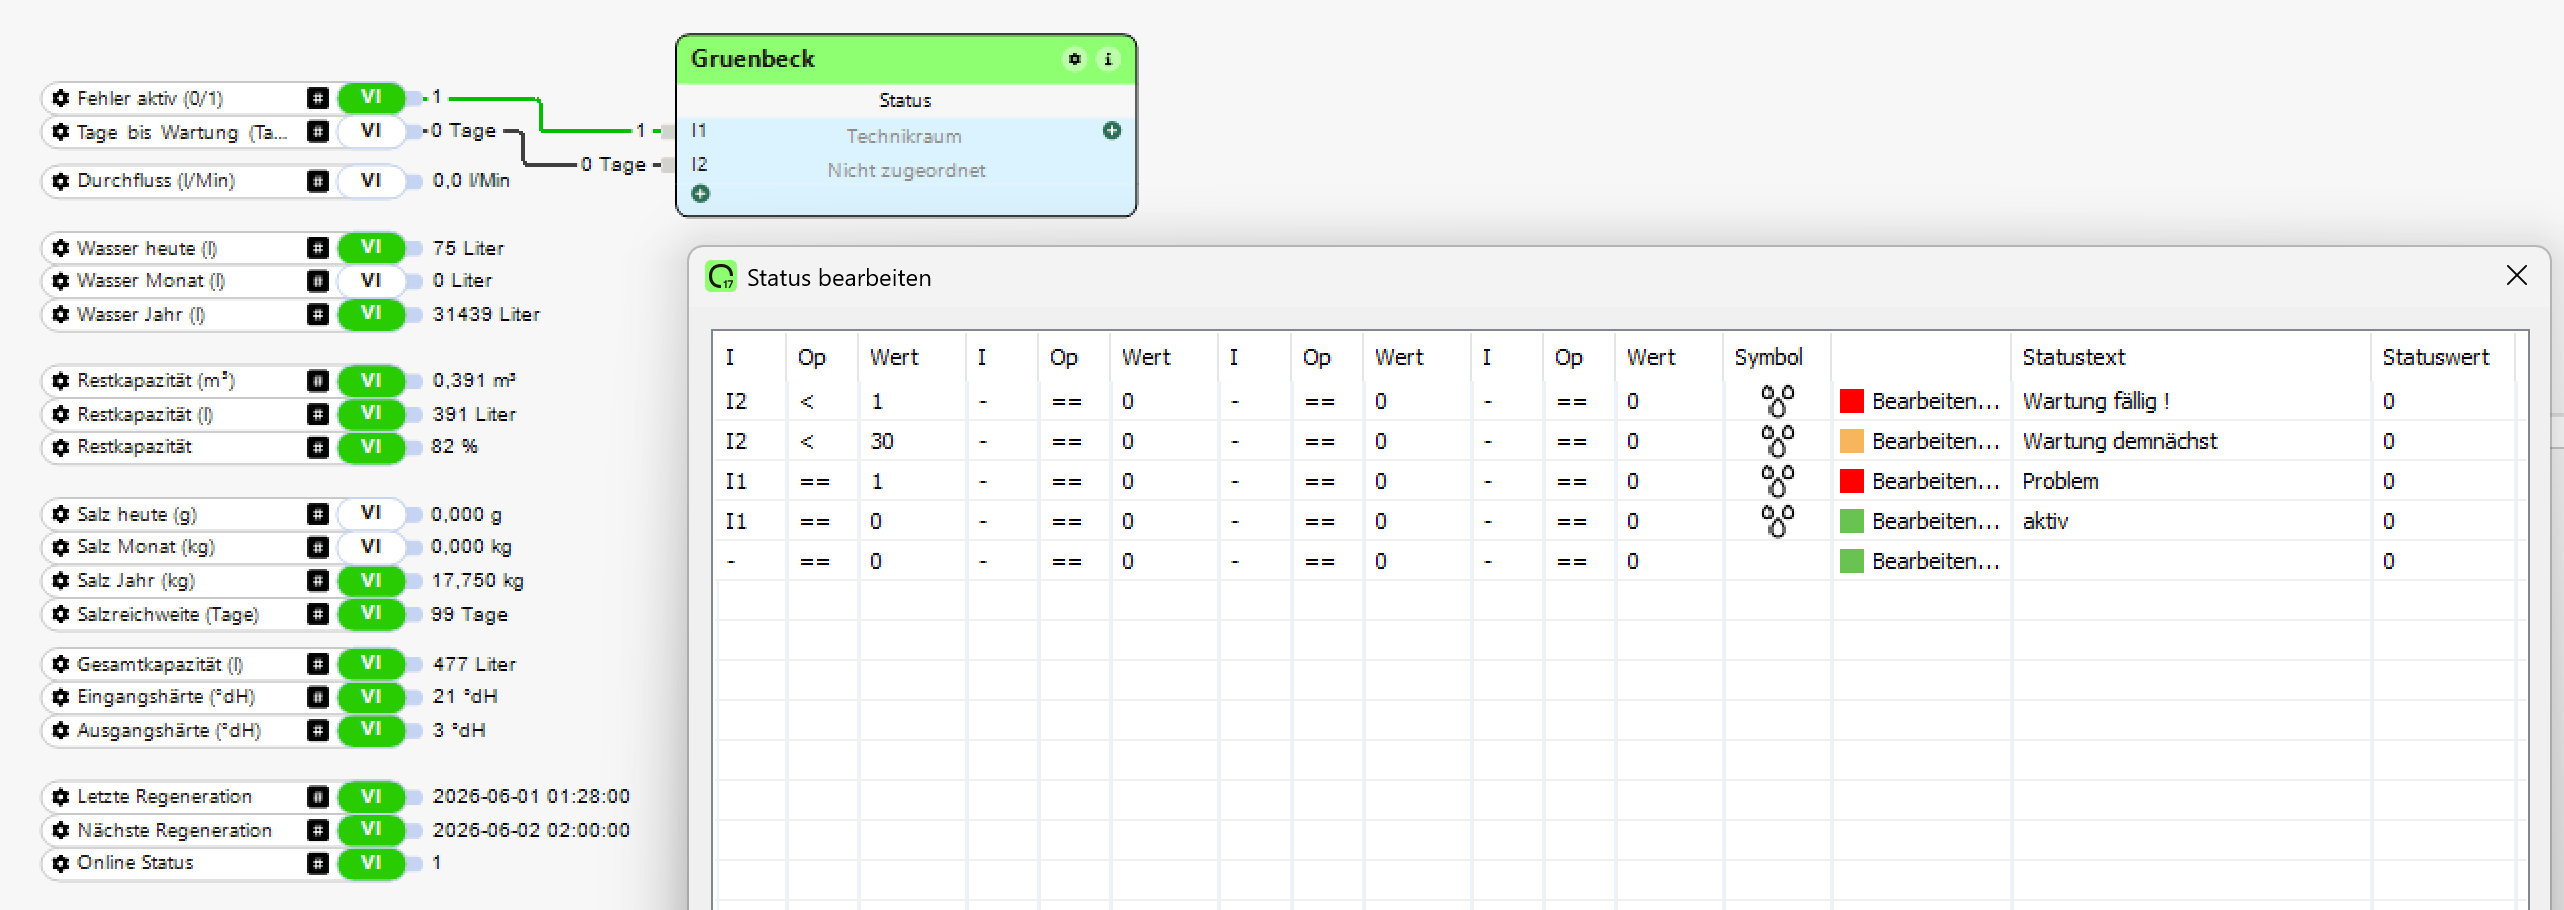Screen dimensions: 2564x910
Task: Click the Technikraum room label
Action: click(904, 136)
